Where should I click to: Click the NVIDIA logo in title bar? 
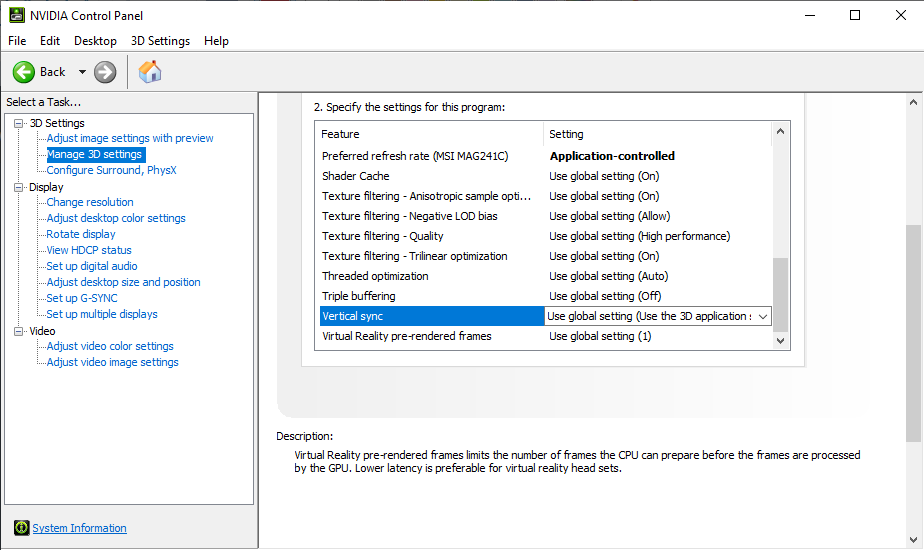coord(17,15)
